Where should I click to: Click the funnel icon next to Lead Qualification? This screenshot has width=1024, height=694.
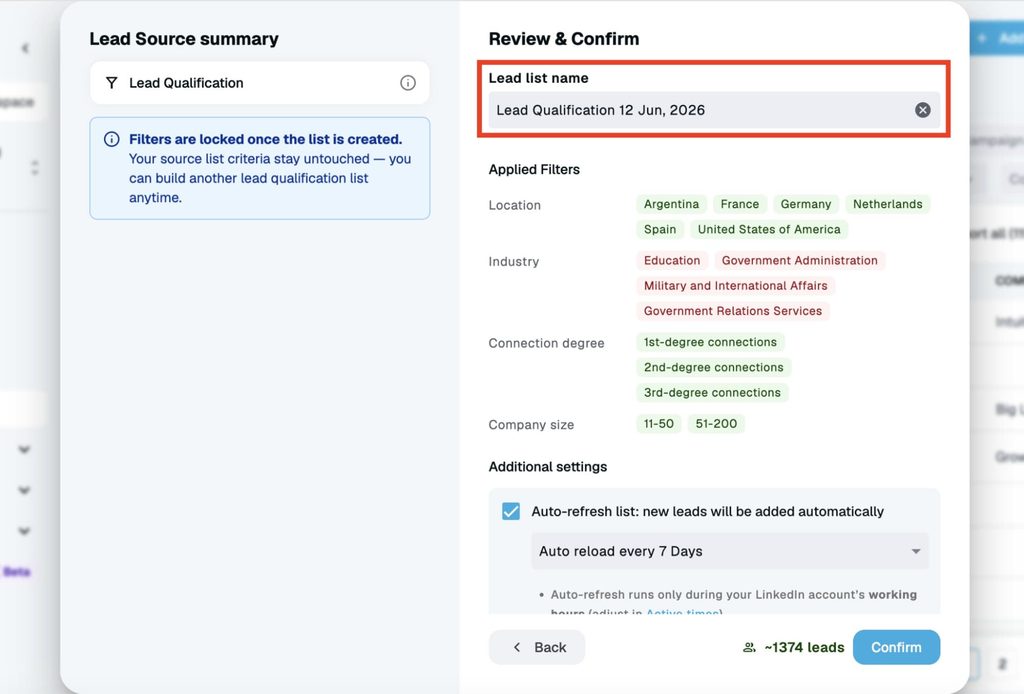(x=112, y=83)
